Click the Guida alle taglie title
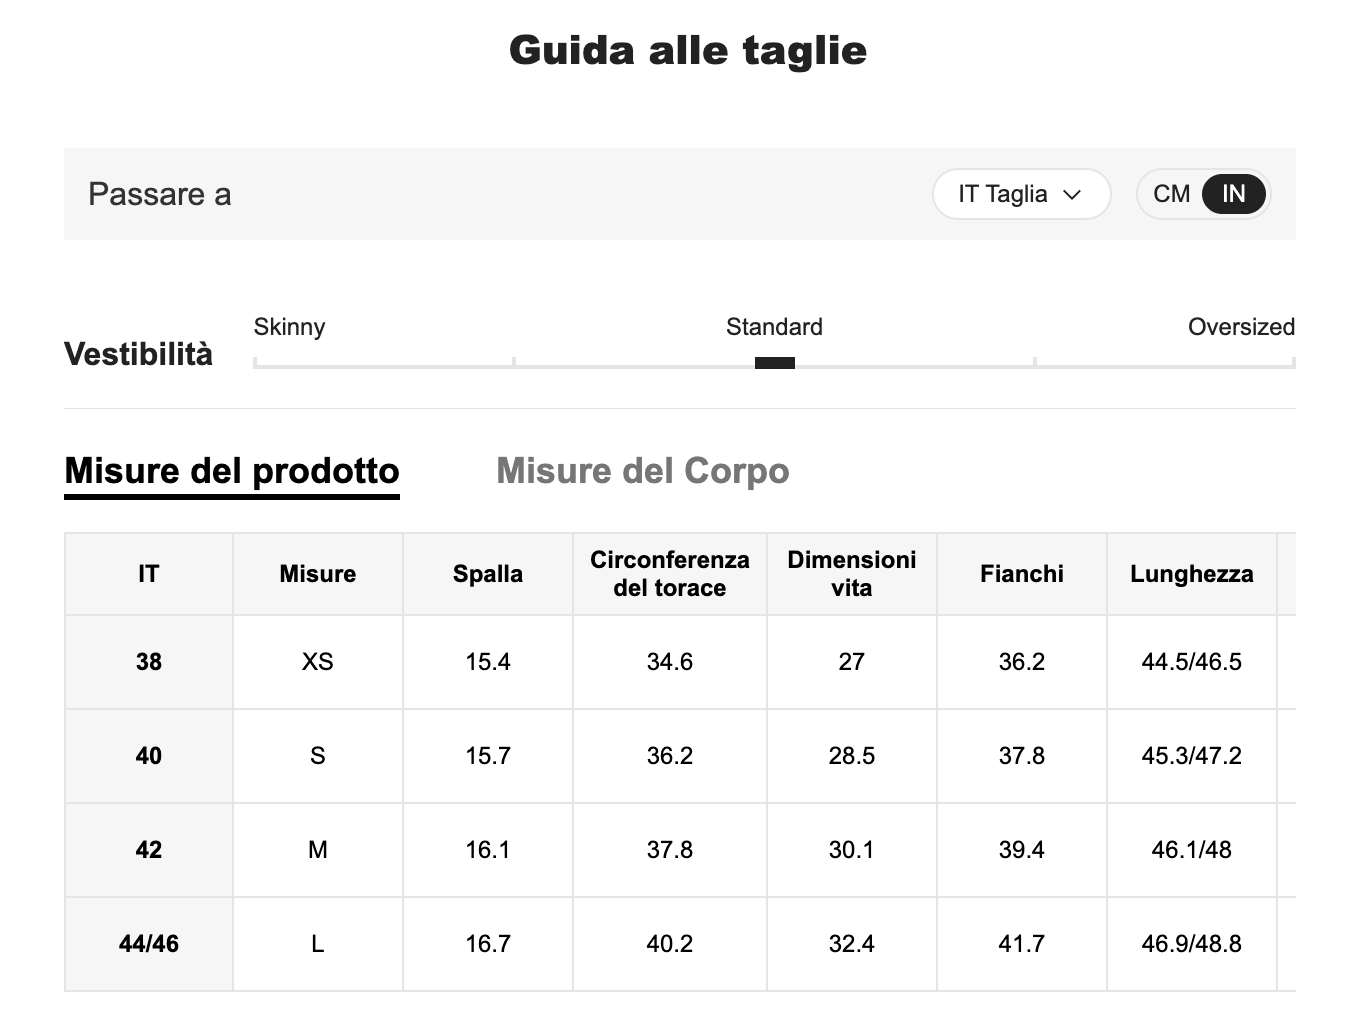The image size is (1366, 1024). (688, 50)
